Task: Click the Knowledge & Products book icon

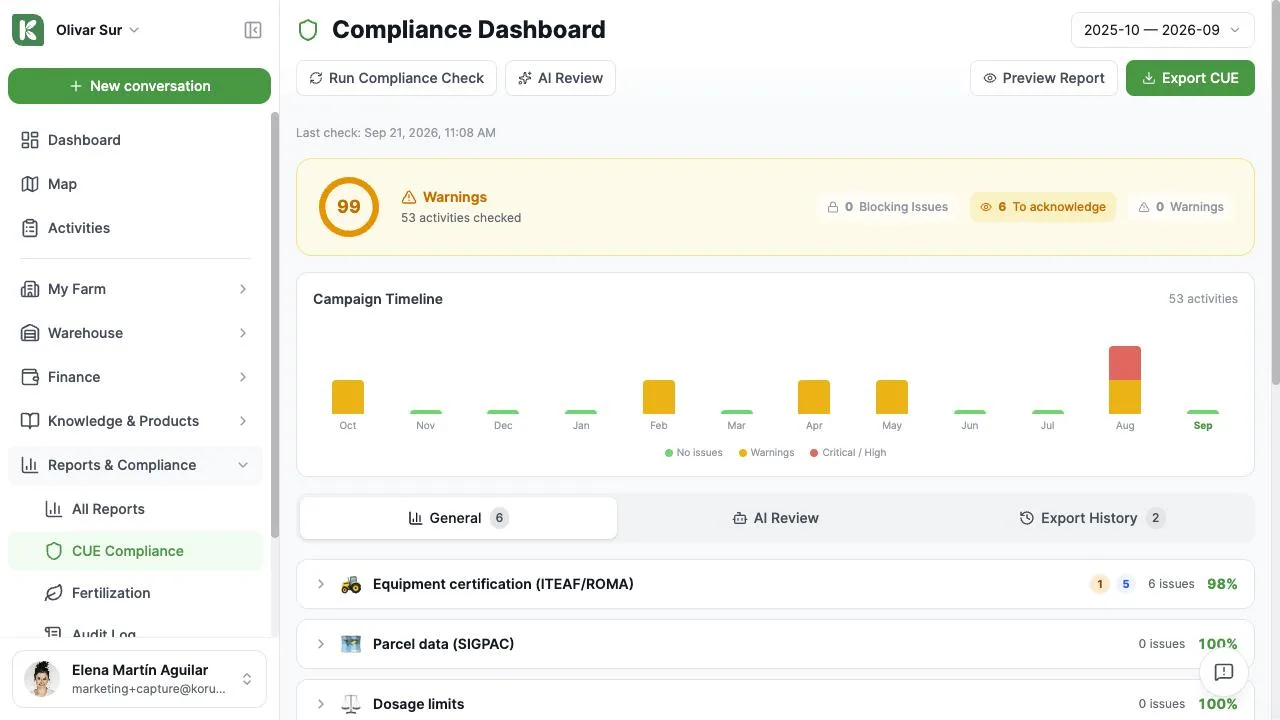Action: pos(30,421)
